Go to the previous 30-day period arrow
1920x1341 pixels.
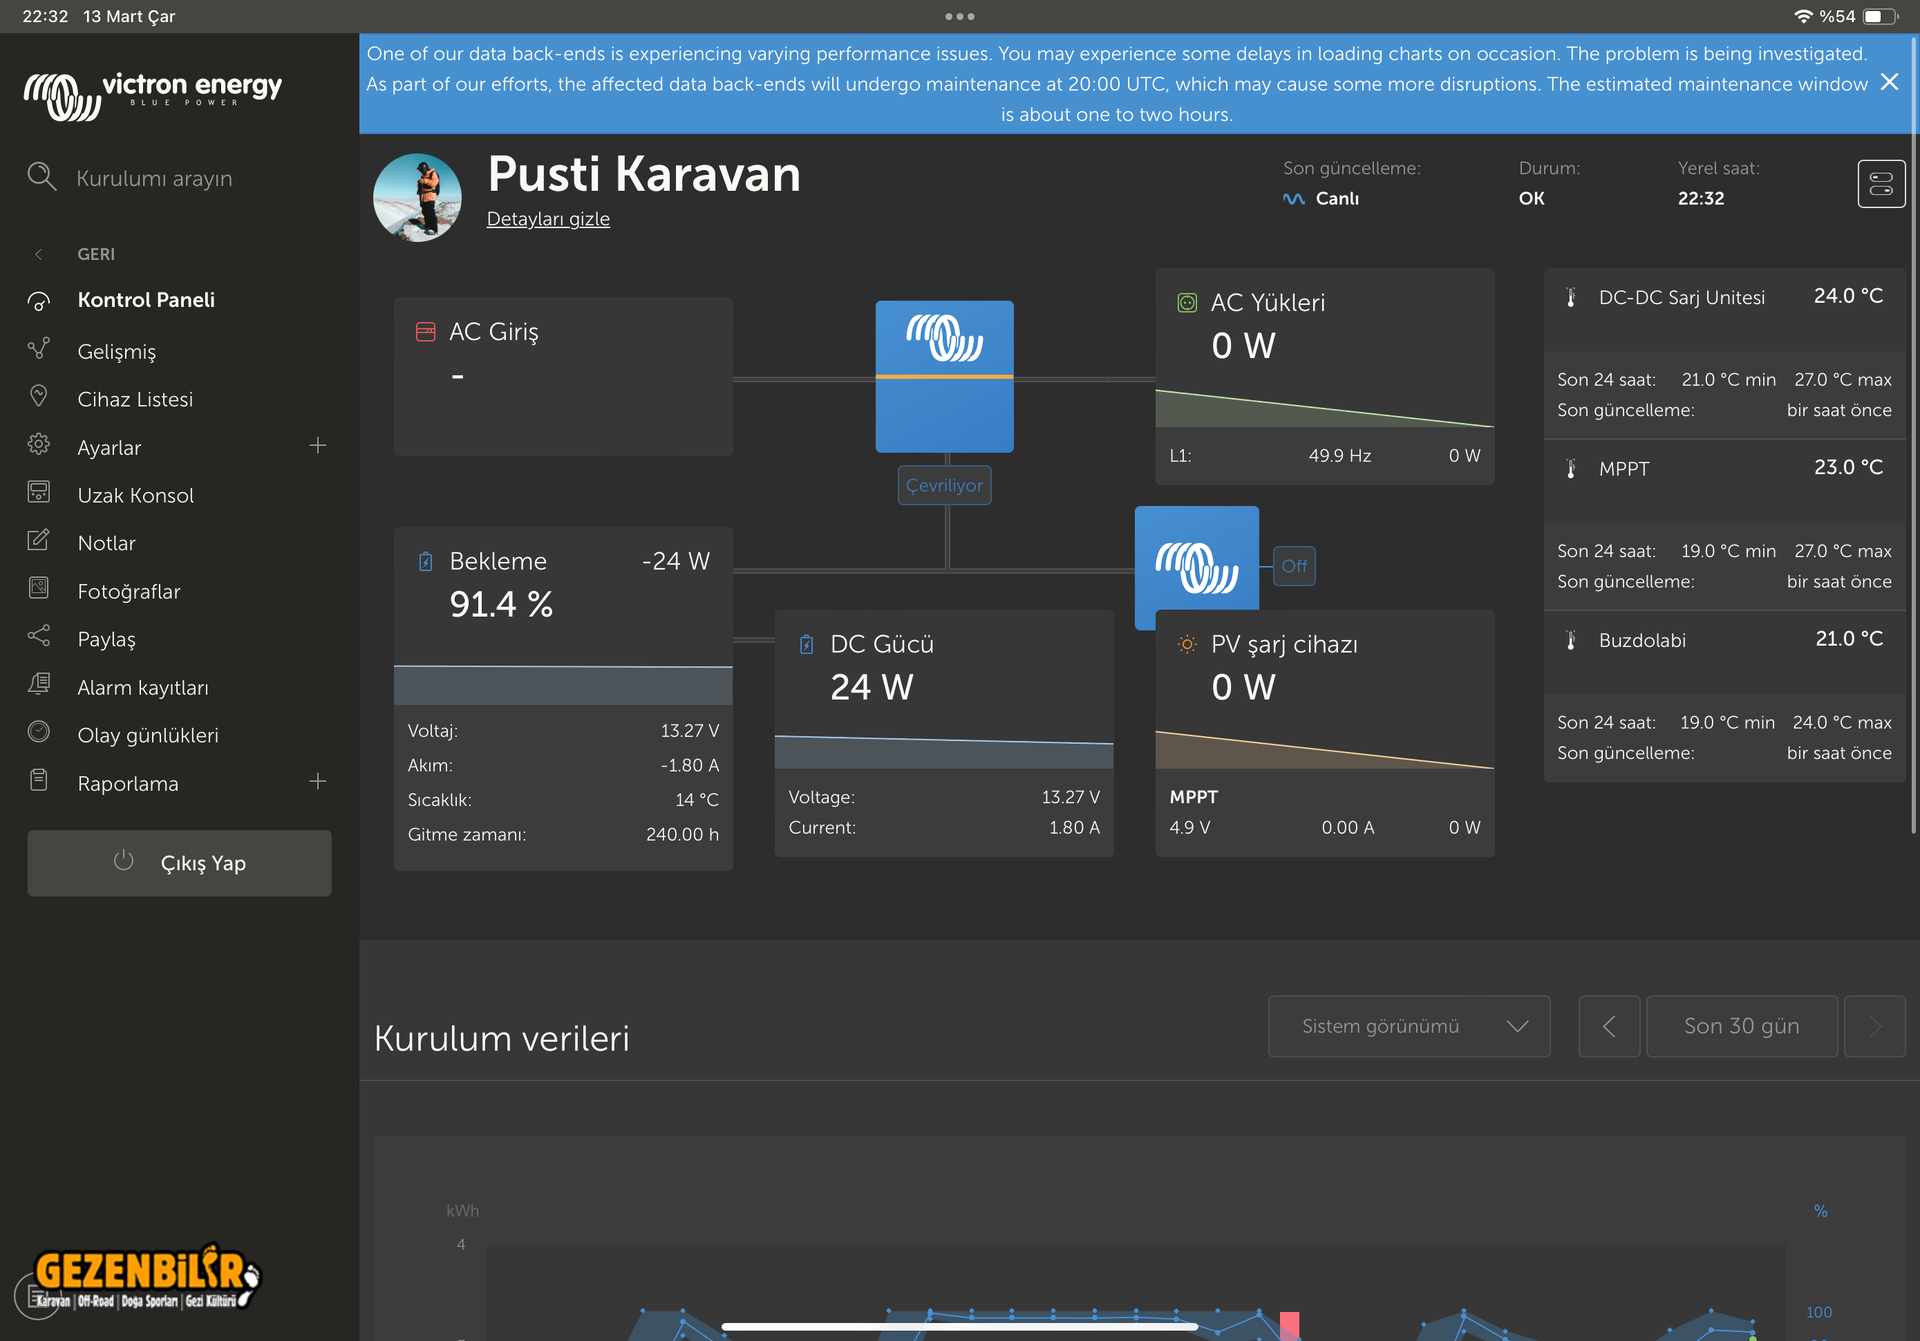(1608, 1026)
